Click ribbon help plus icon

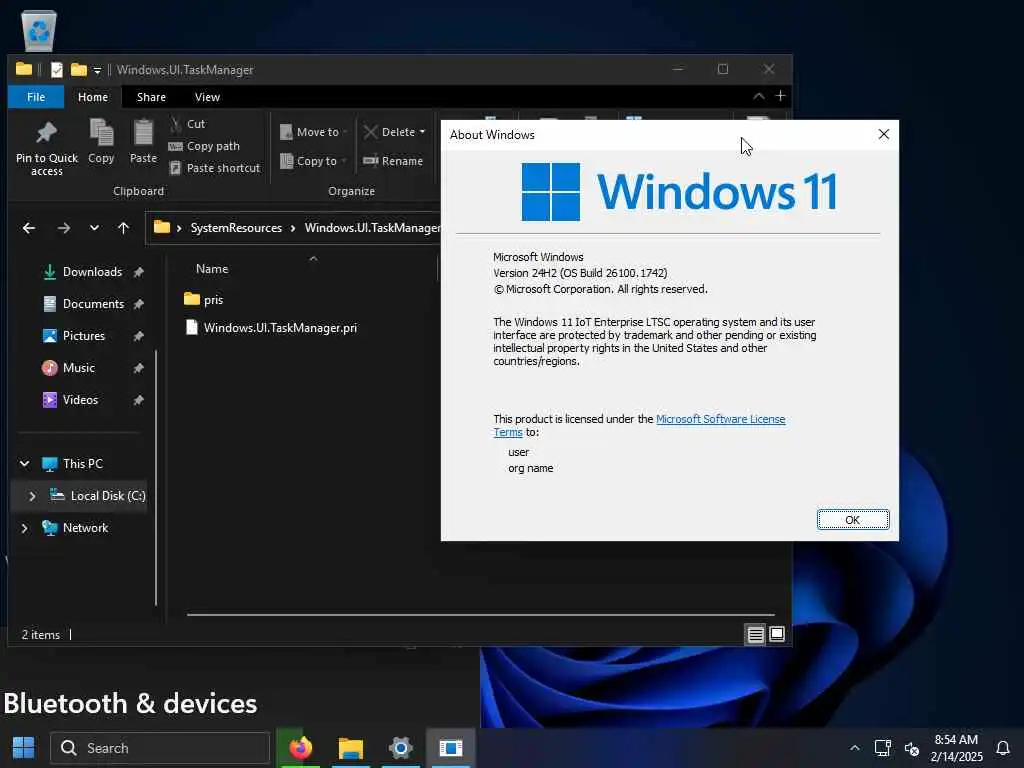780,96
